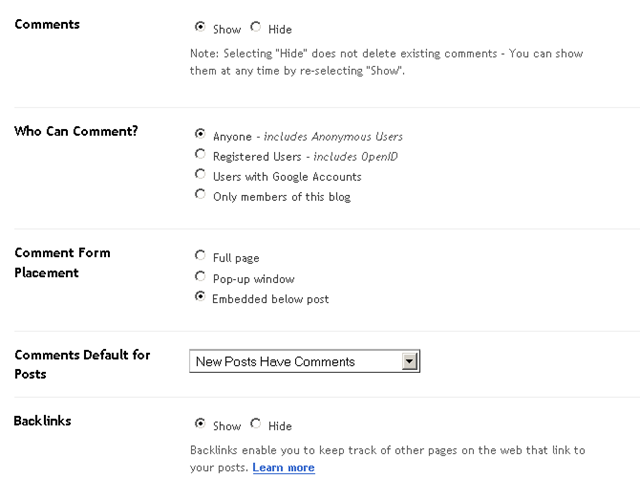Screen dimensions: 640x478
Task: Click the dropdown arrow for Comments Default
Action: click(409, 361)
